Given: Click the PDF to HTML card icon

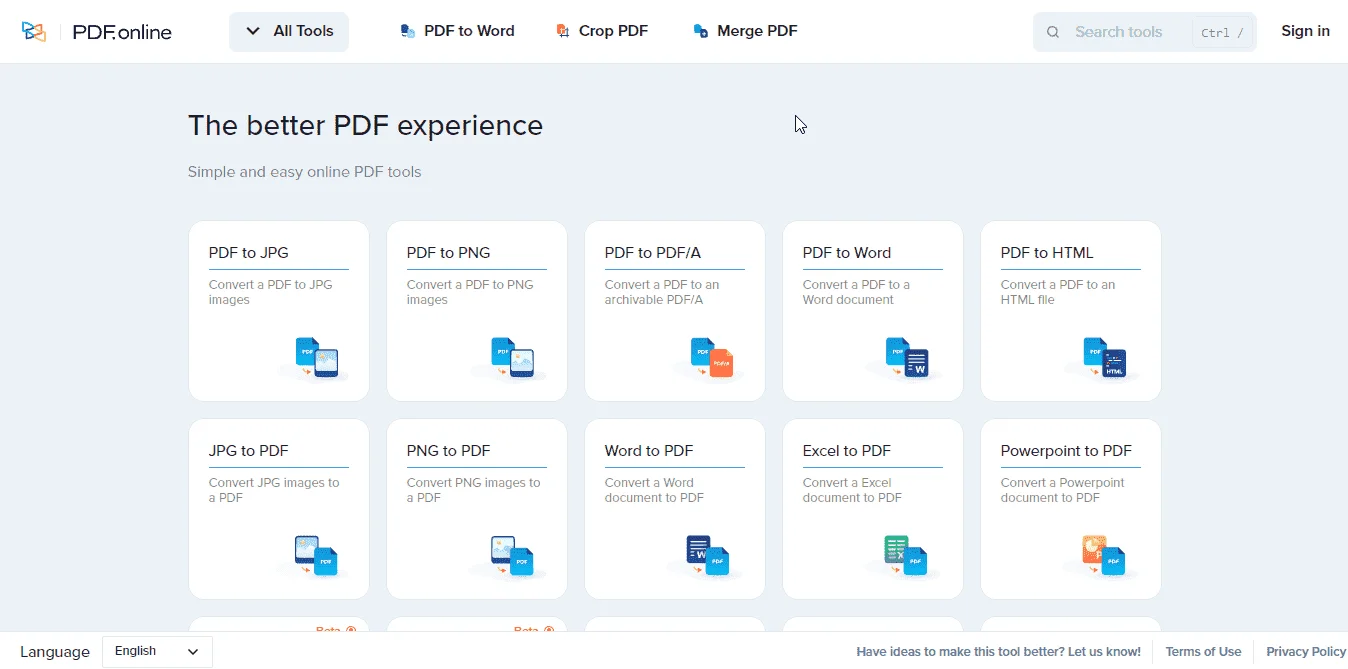Looking at the screenshot, I should click(x=1106, y=358).
